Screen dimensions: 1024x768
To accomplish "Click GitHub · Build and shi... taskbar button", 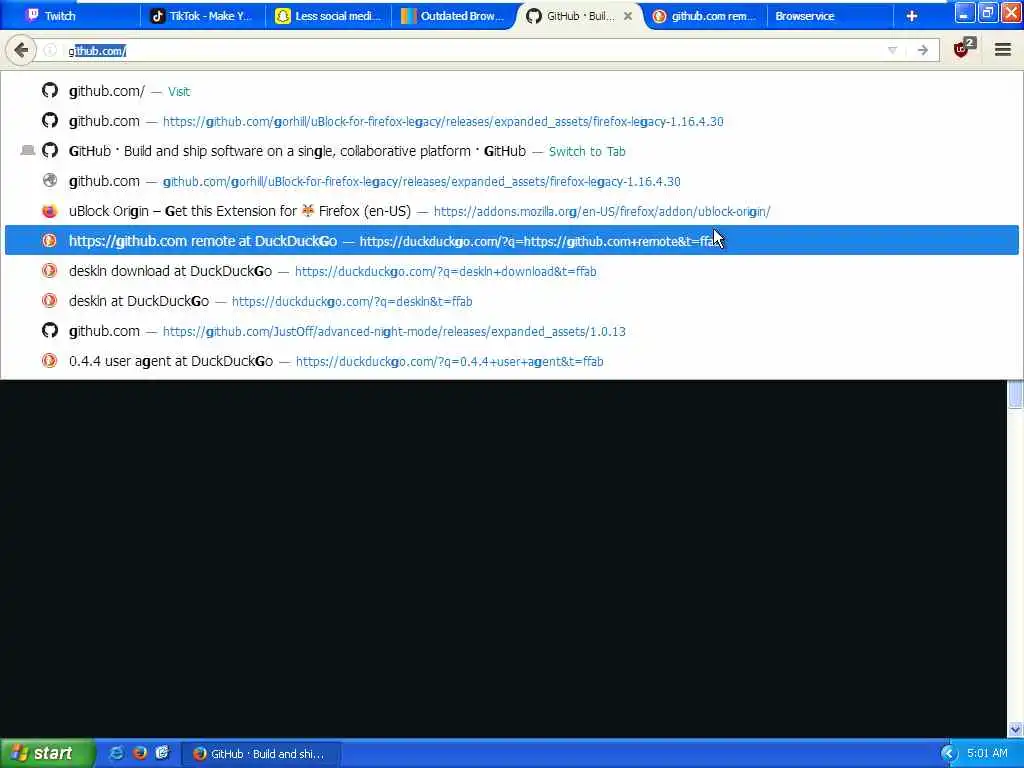I will (x=260, y=754).
